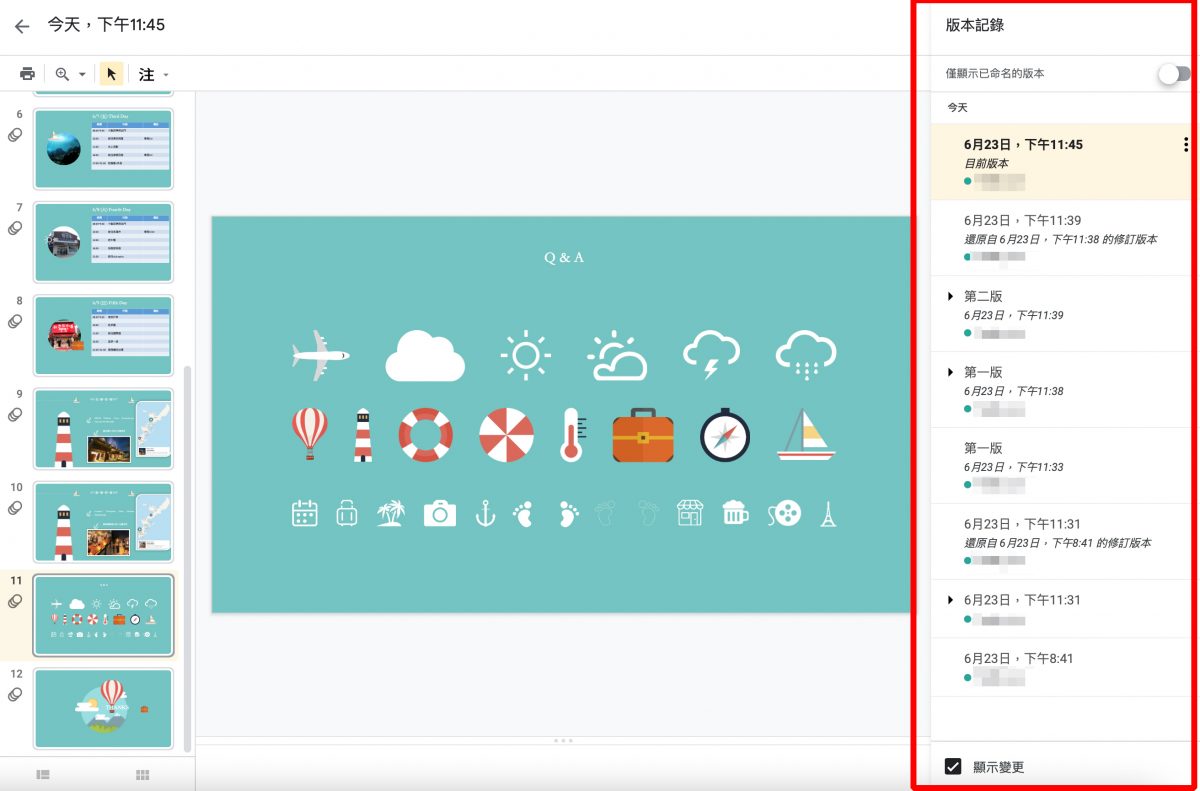Click the link icon beside slide 11

(x=15, y=601)
